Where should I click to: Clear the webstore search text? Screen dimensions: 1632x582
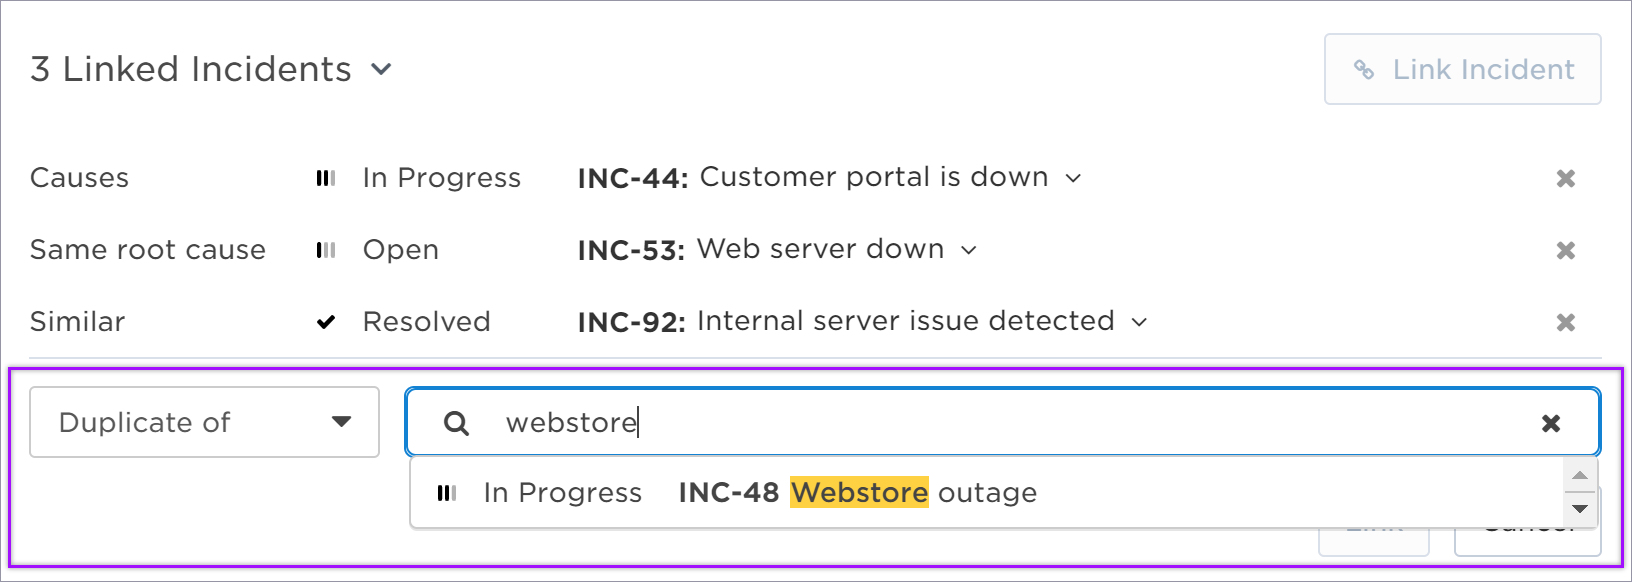click(x=1551, y=423)
